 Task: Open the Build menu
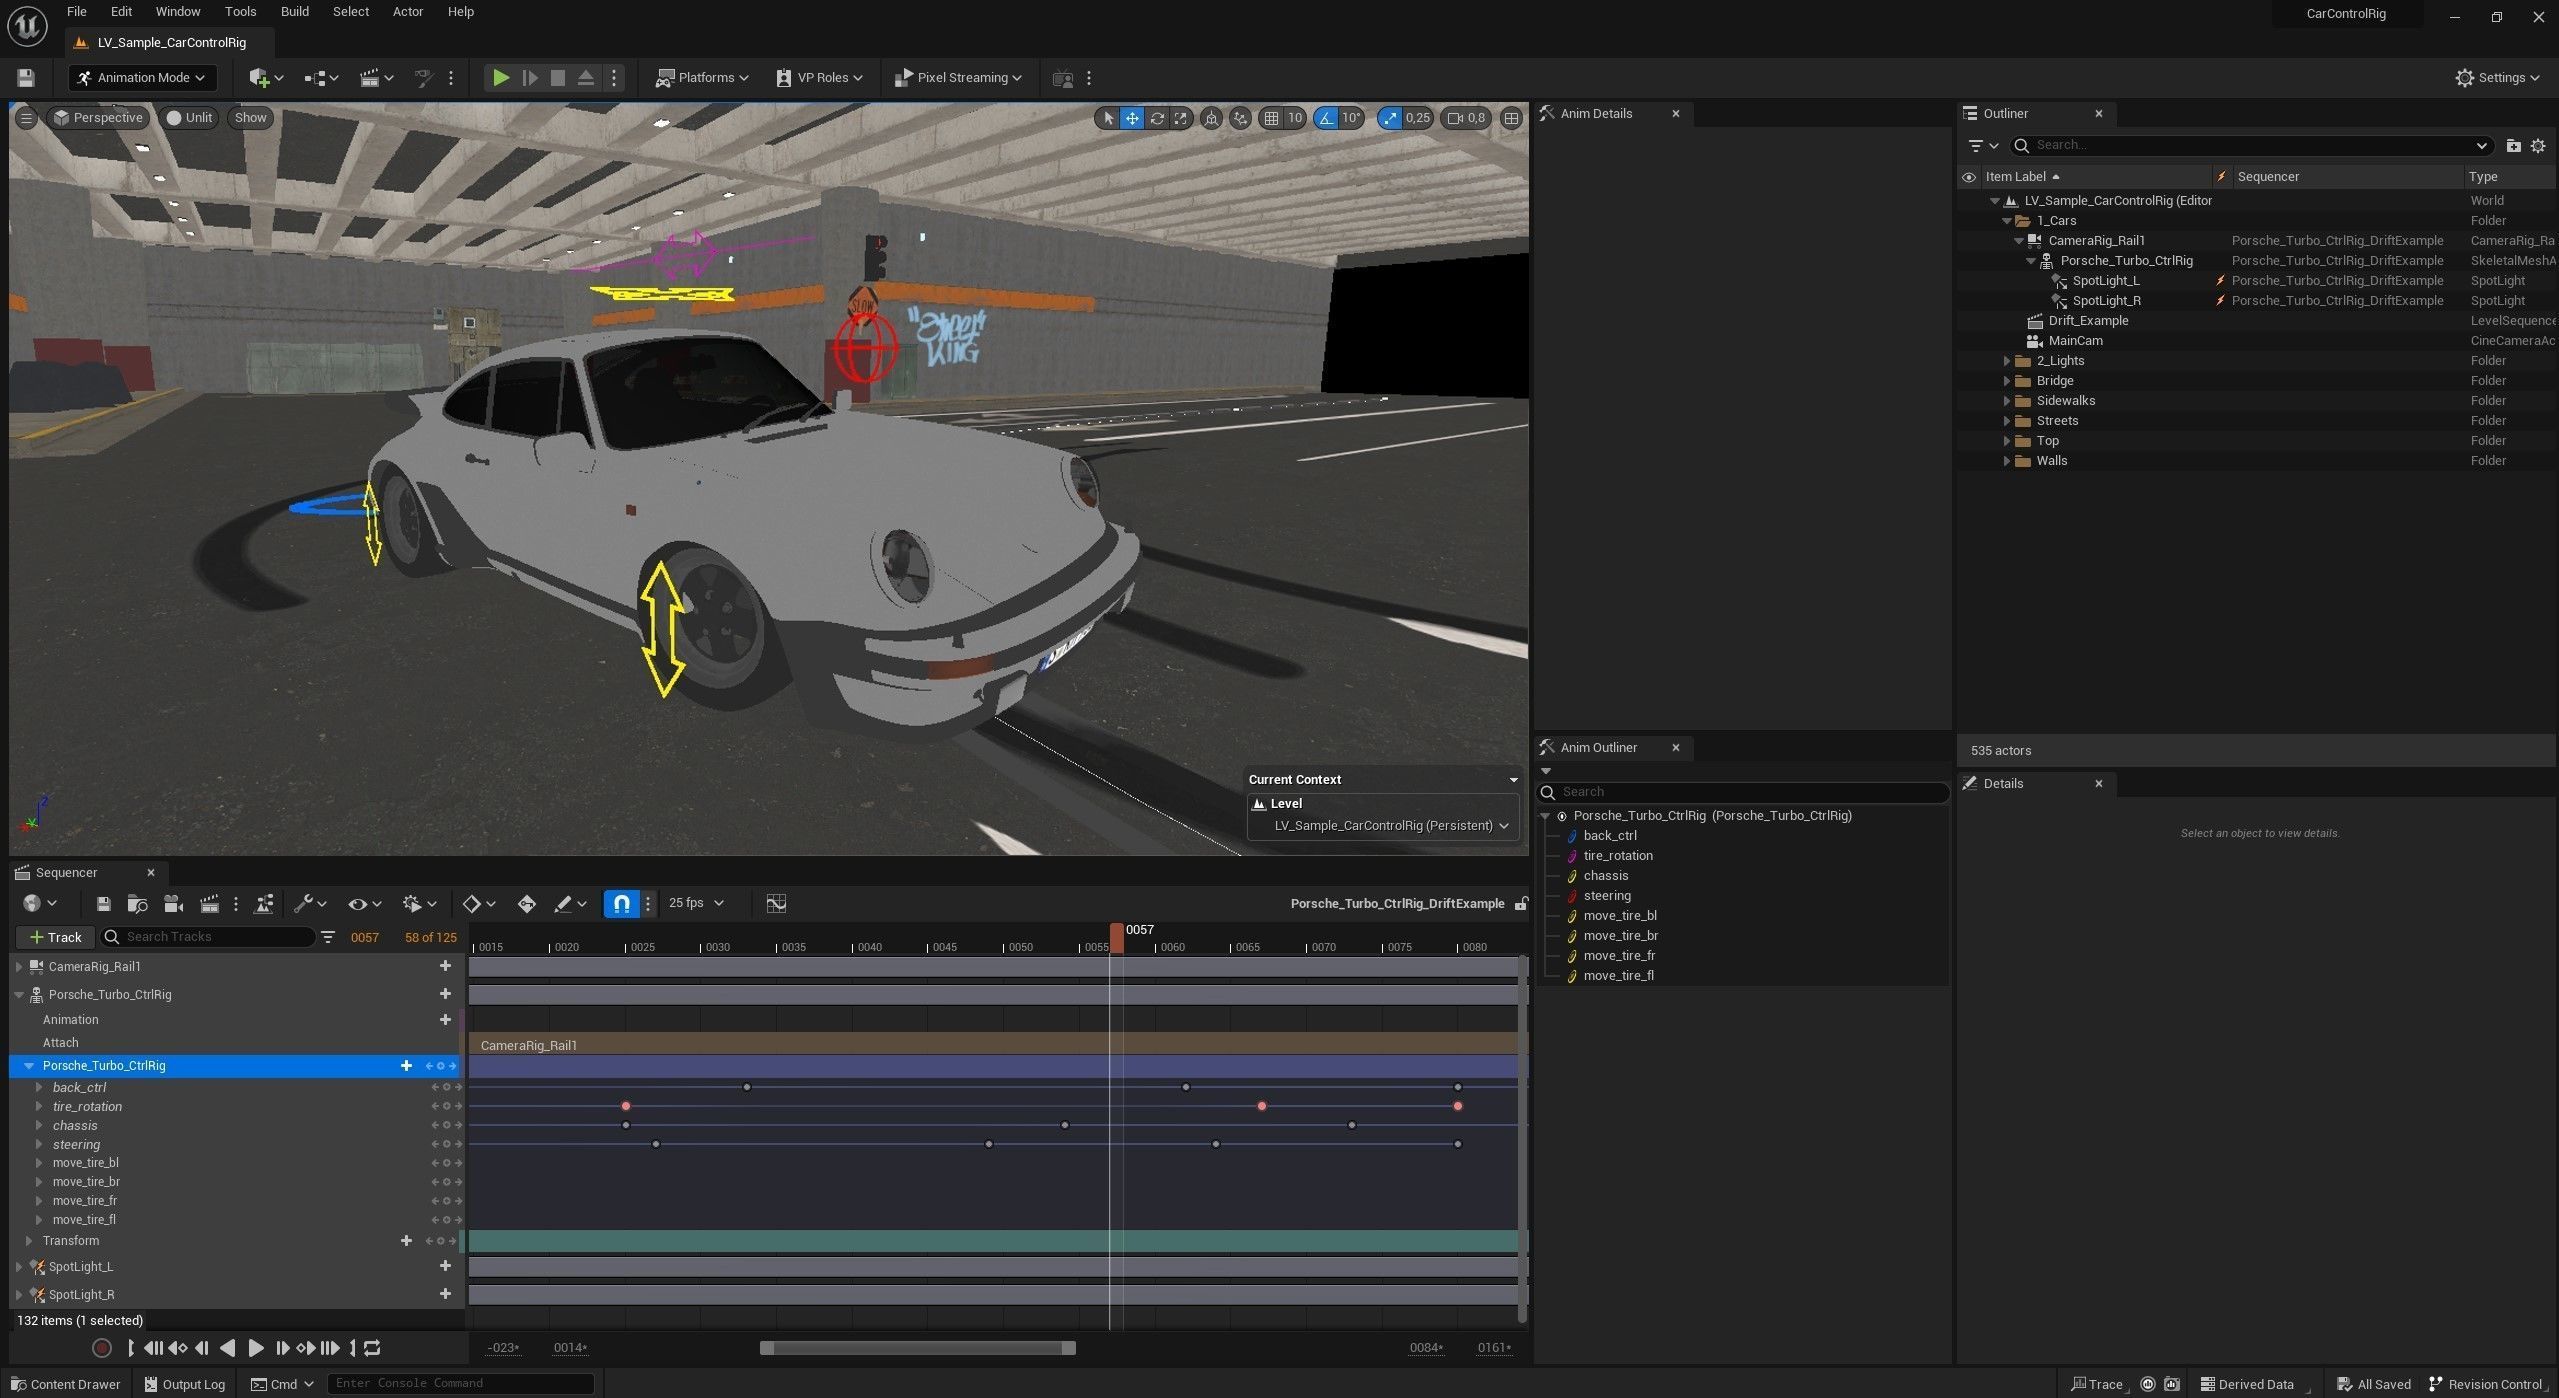click(294, 12)
